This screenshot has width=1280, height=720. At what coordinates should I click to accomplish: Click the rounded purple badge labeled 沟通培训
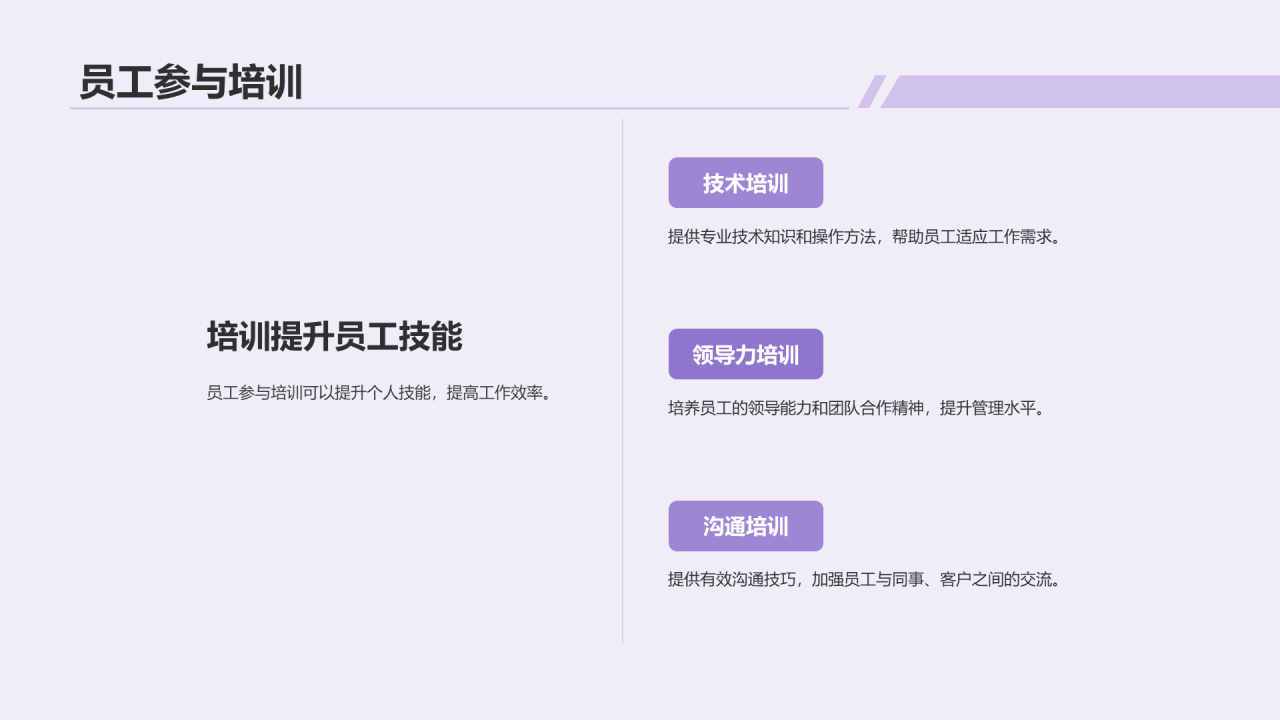click(x=746, y=525)
